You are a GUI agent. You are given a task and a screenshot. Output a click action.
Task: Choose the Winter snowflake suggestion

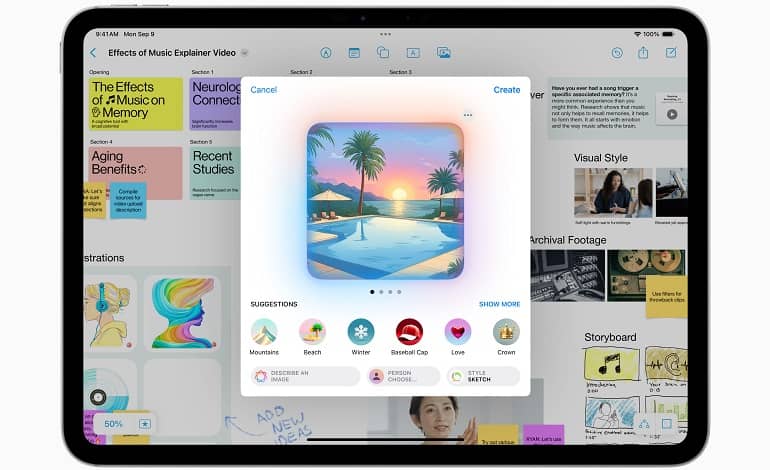[361, 332]
